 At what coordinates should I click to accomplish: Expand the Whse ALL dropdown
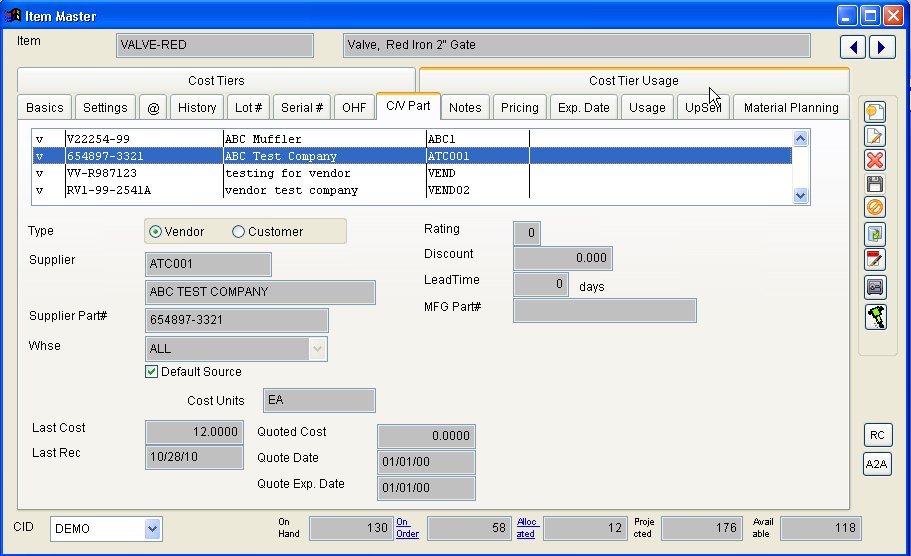click(318, 349)
